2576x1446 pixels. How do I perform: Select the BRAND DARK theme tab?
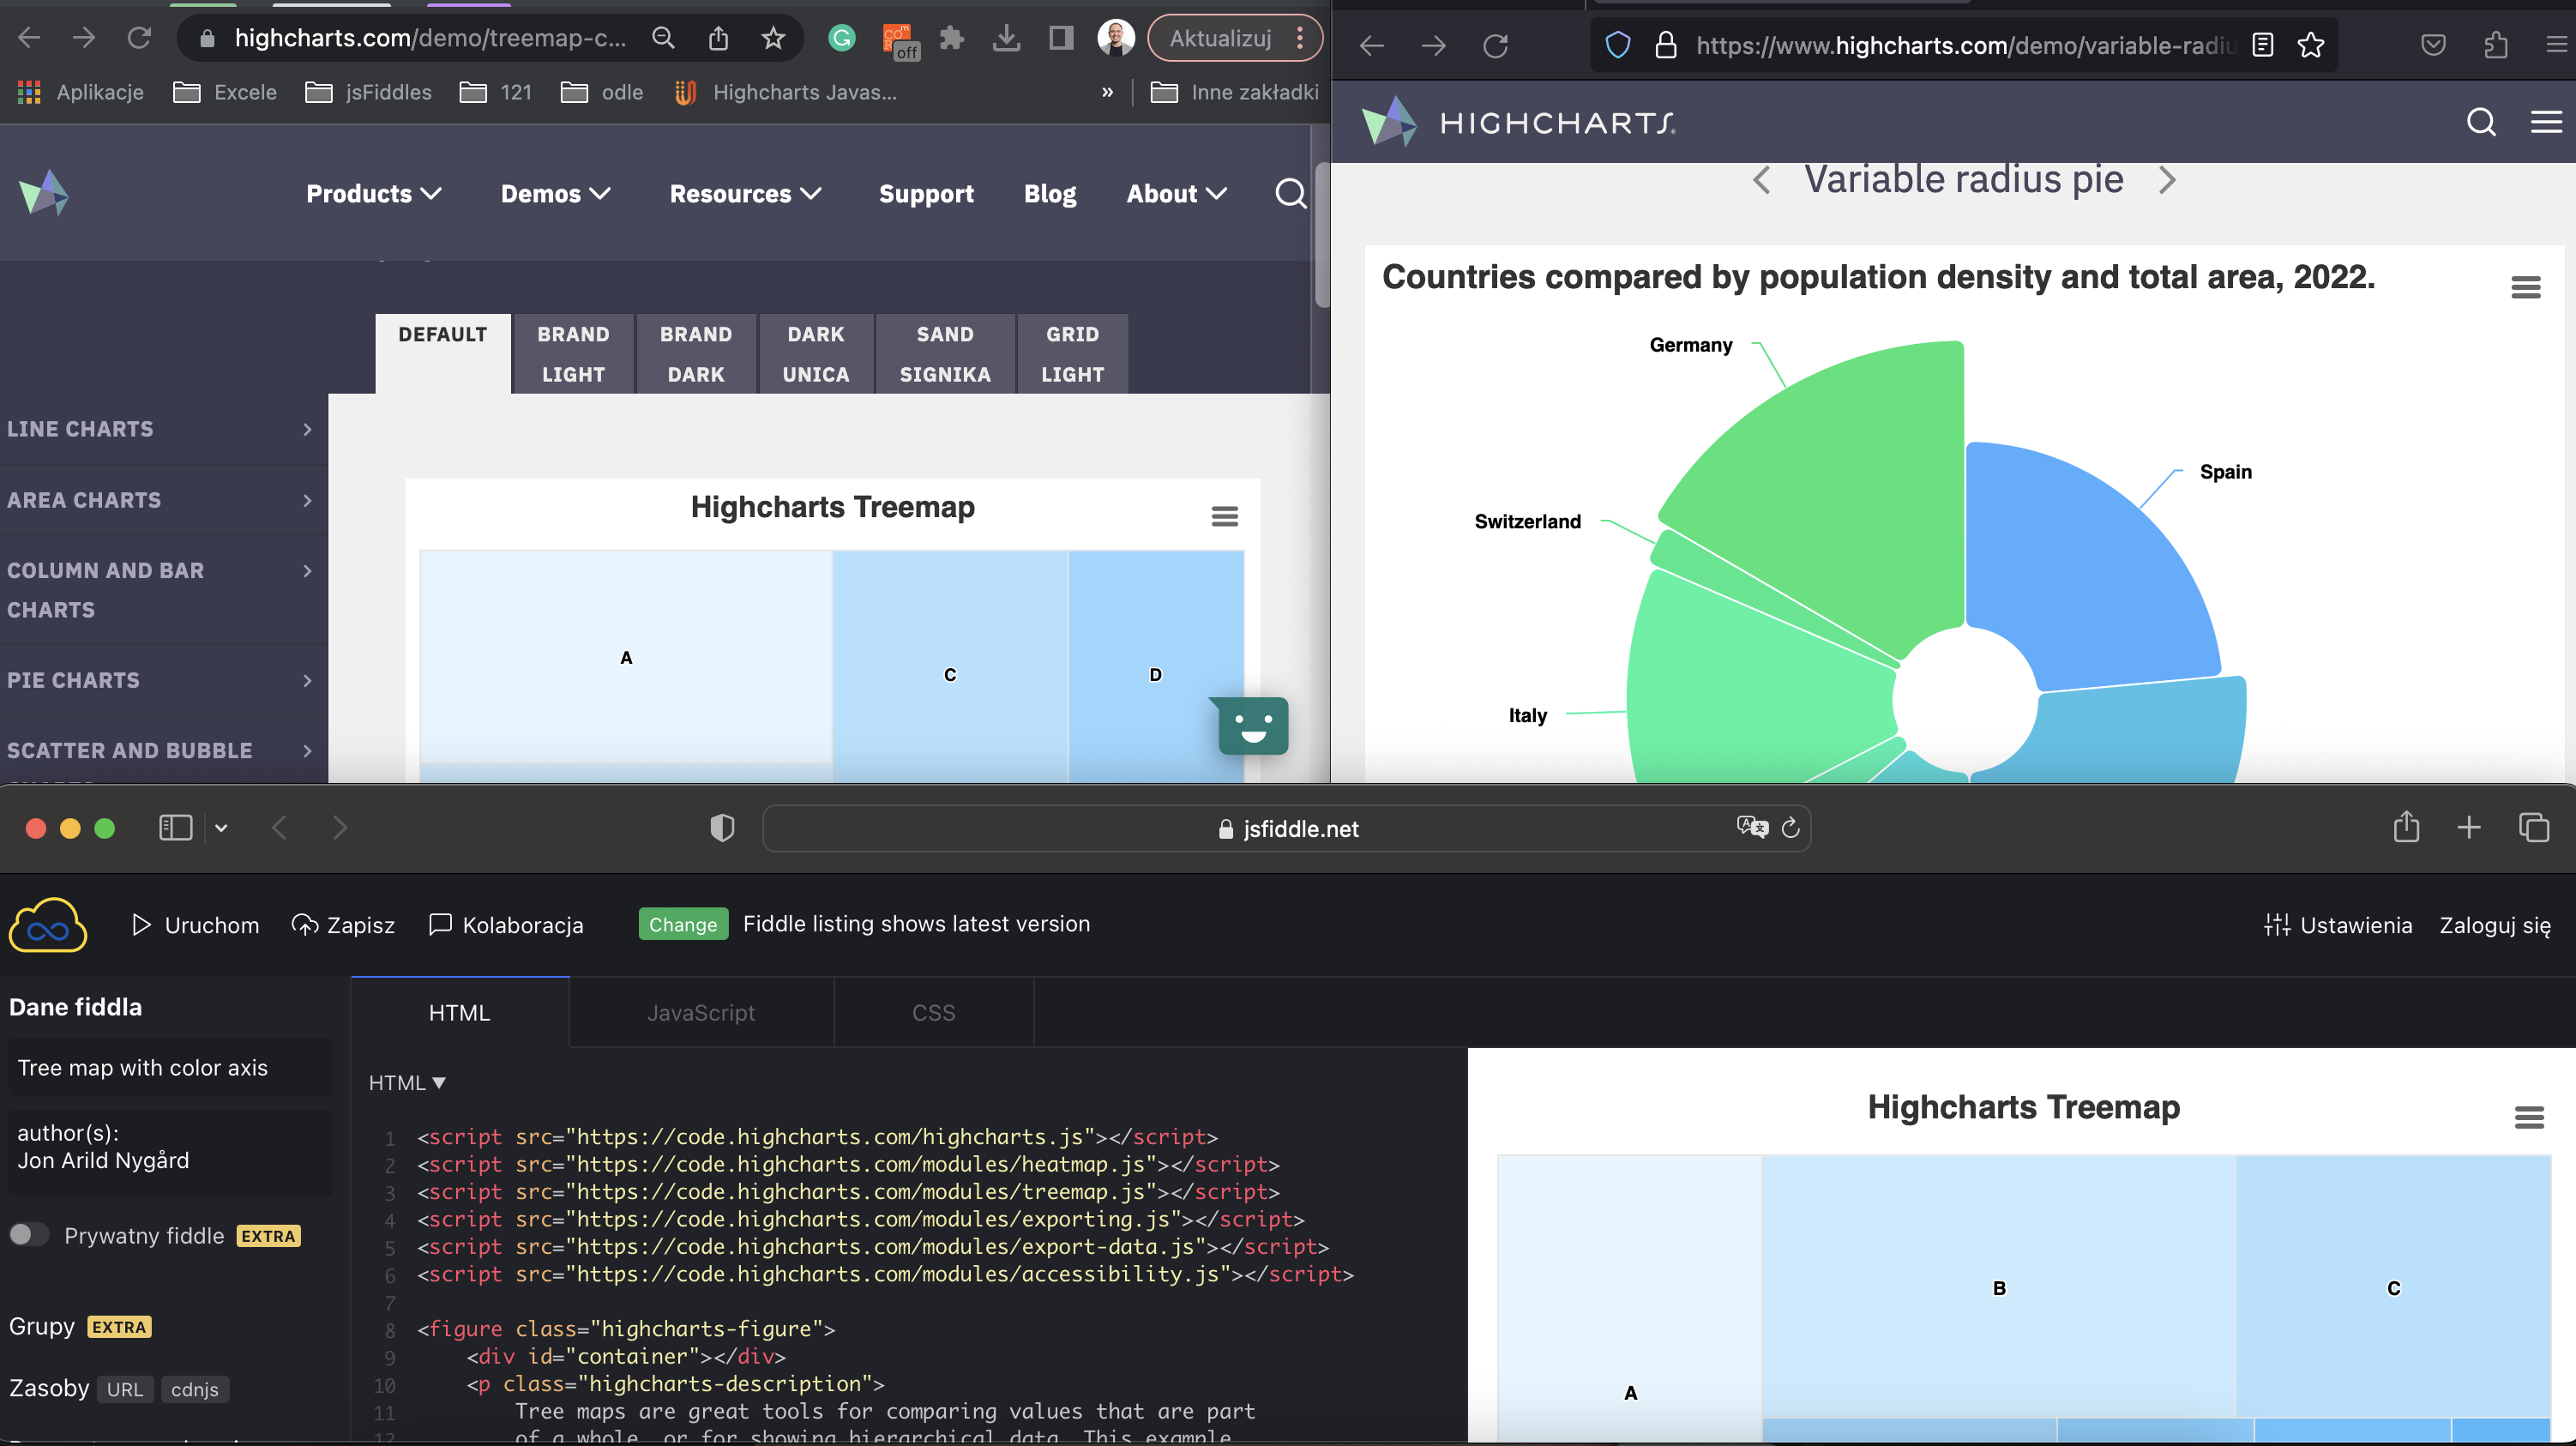696,353
